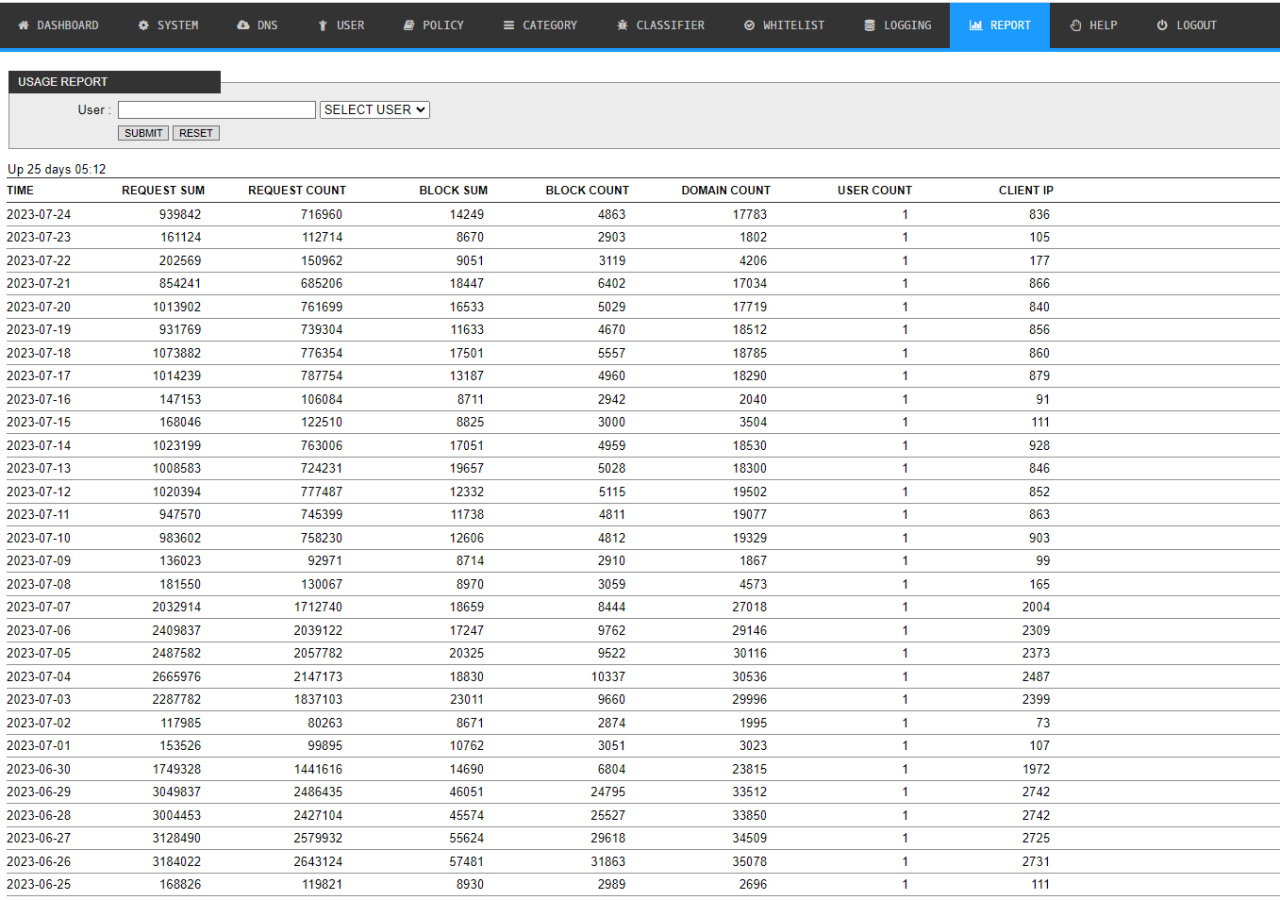The height and width of the screenshot is (900, 1280).
Task: Click the REQUEST SUM column header
Action: coord(163,190)
